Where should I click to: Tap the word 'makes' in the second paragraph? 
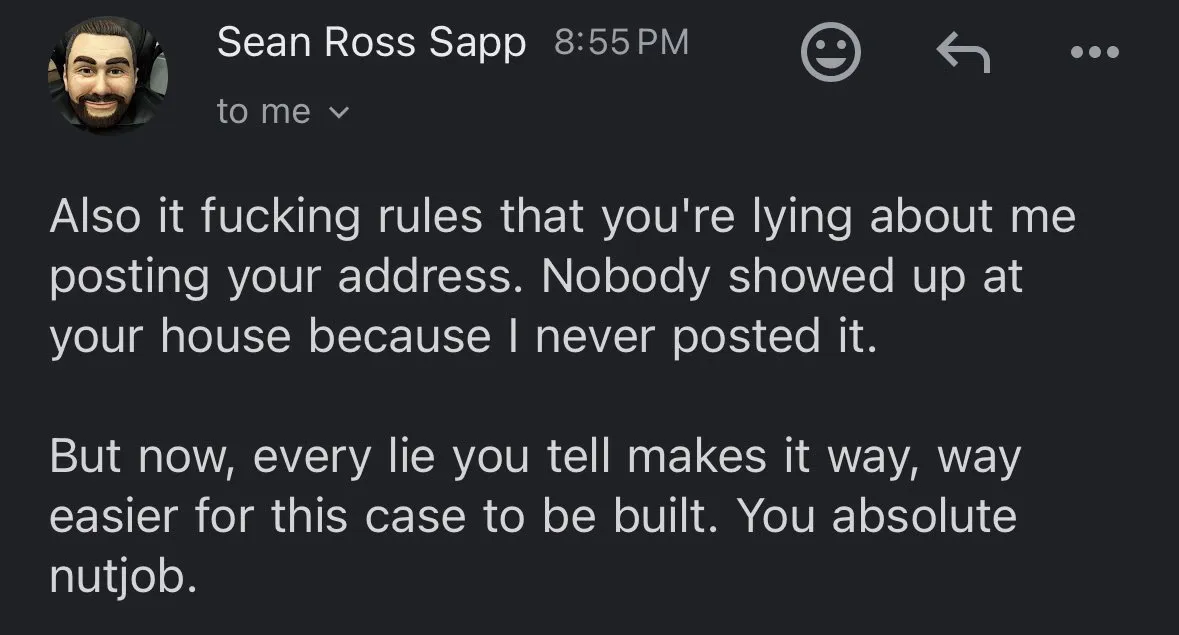coord(696,457)
